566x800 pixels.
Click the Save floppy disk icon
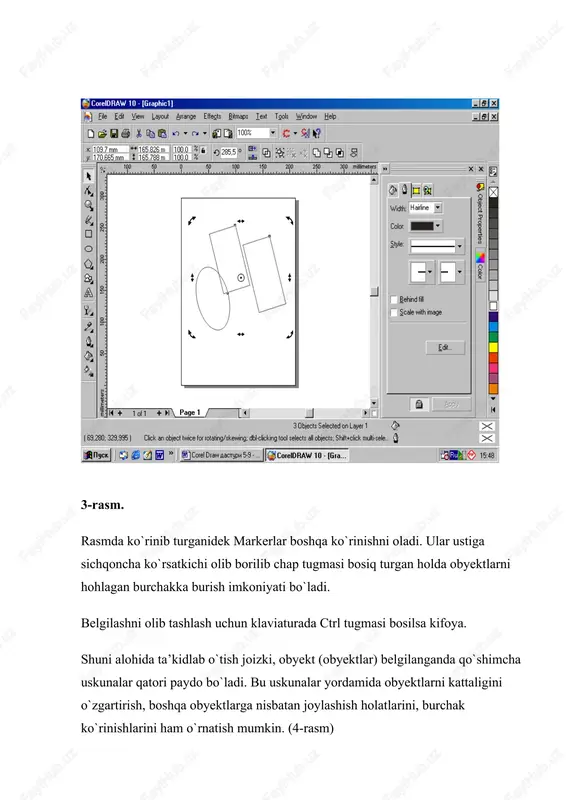coord(114,134)
